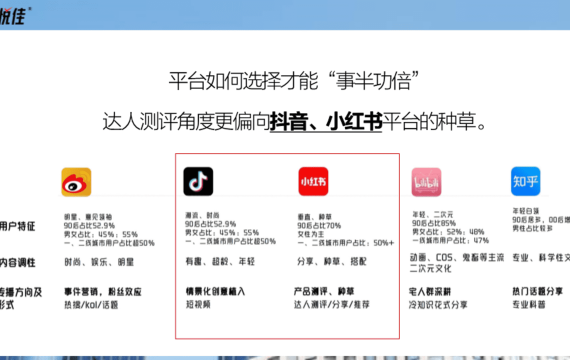Click 短视频 text under Douyin column
This screenshot has height=360, width=570.
(198, 304)
